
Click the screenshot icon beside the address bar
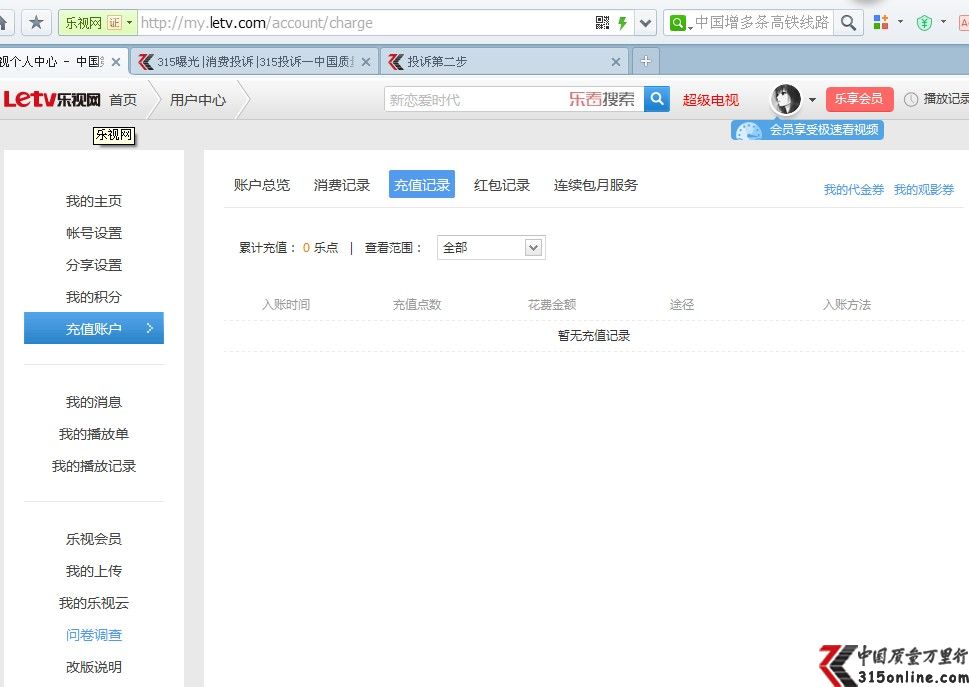coord(604,22)
